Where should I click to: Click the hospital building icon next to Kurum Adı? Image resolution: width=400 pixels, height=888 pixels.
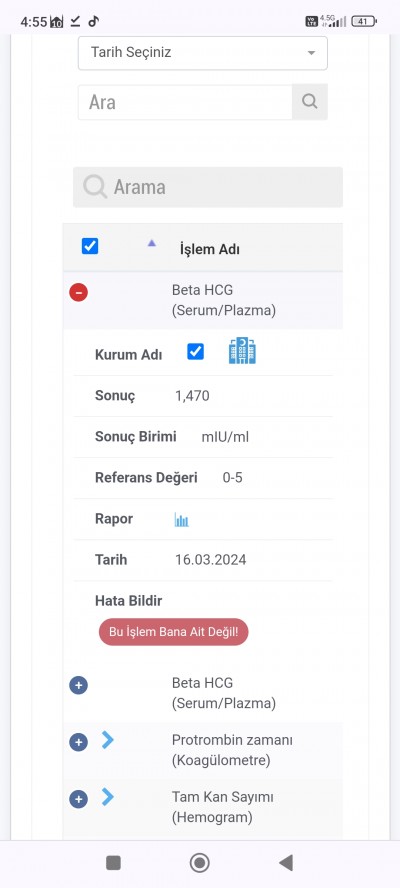(242, 351)
